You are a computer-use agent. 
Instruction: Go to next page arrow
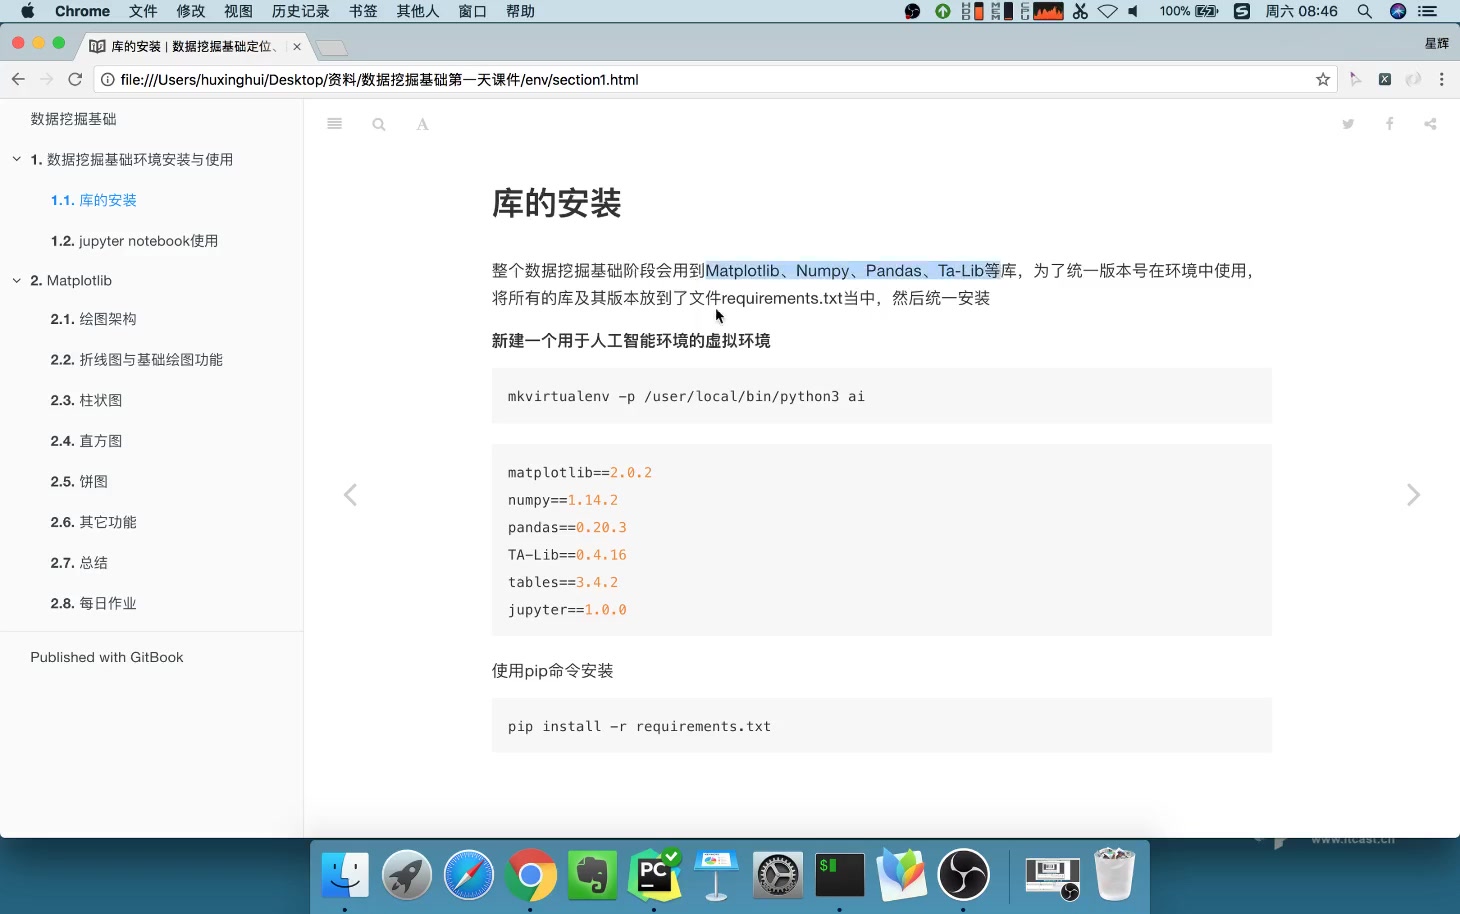pos(1413,495)
